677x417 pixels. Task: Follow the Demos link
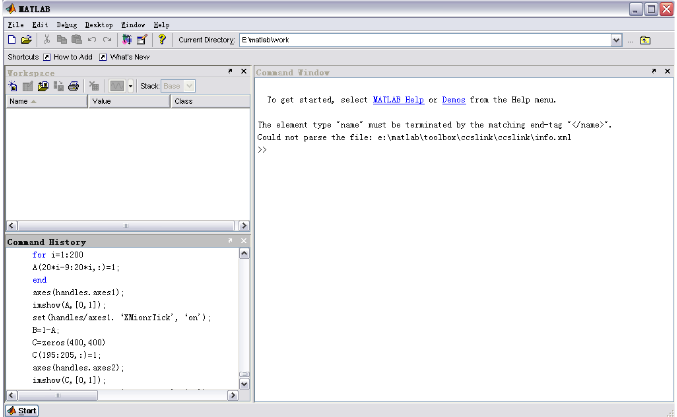[453, 100]
